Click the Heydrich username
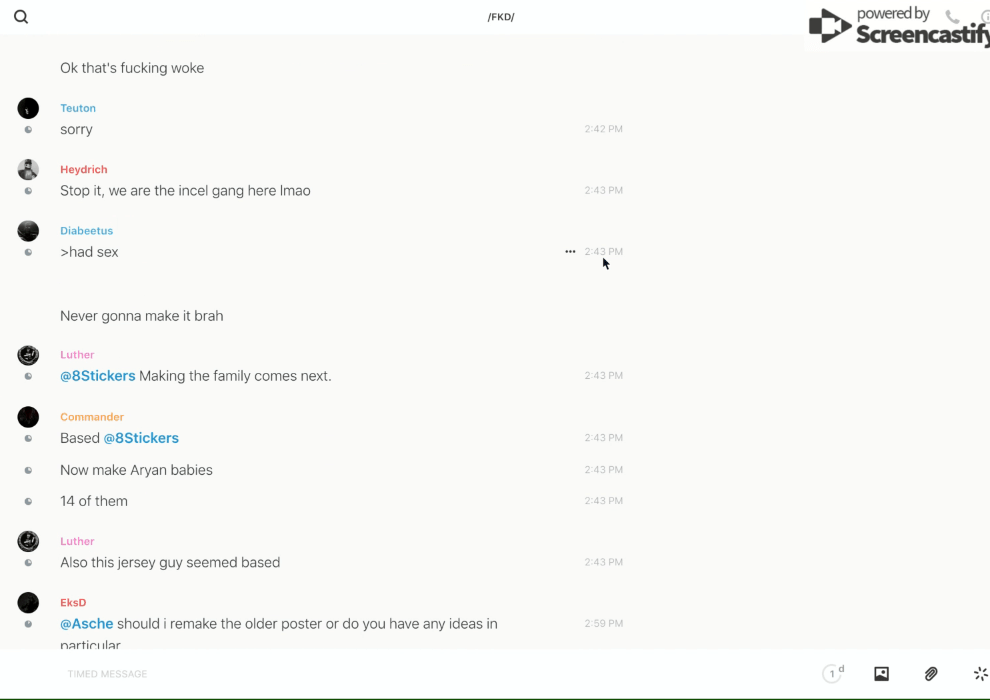 pos(83,170)
